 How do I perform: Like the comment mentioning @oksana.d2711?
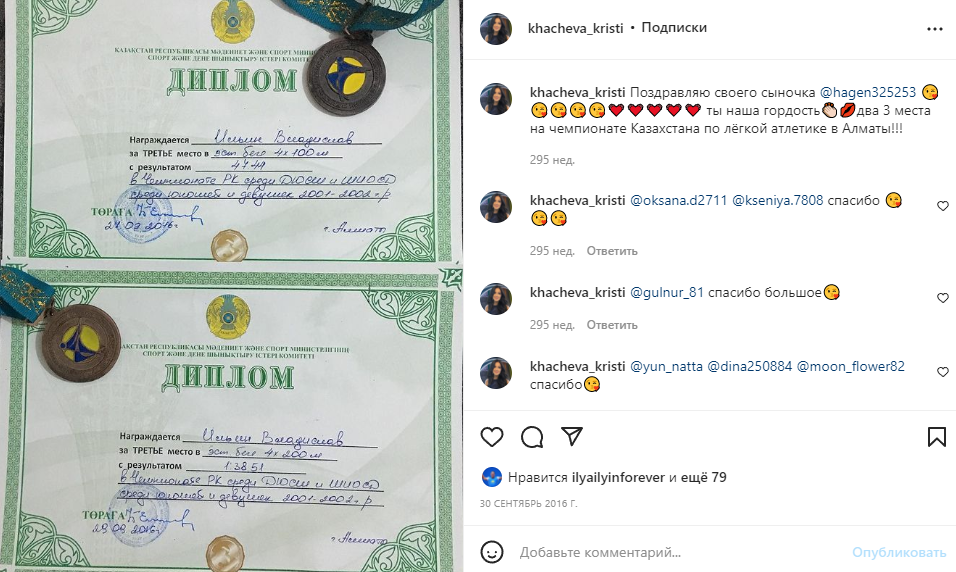point(943,206)
